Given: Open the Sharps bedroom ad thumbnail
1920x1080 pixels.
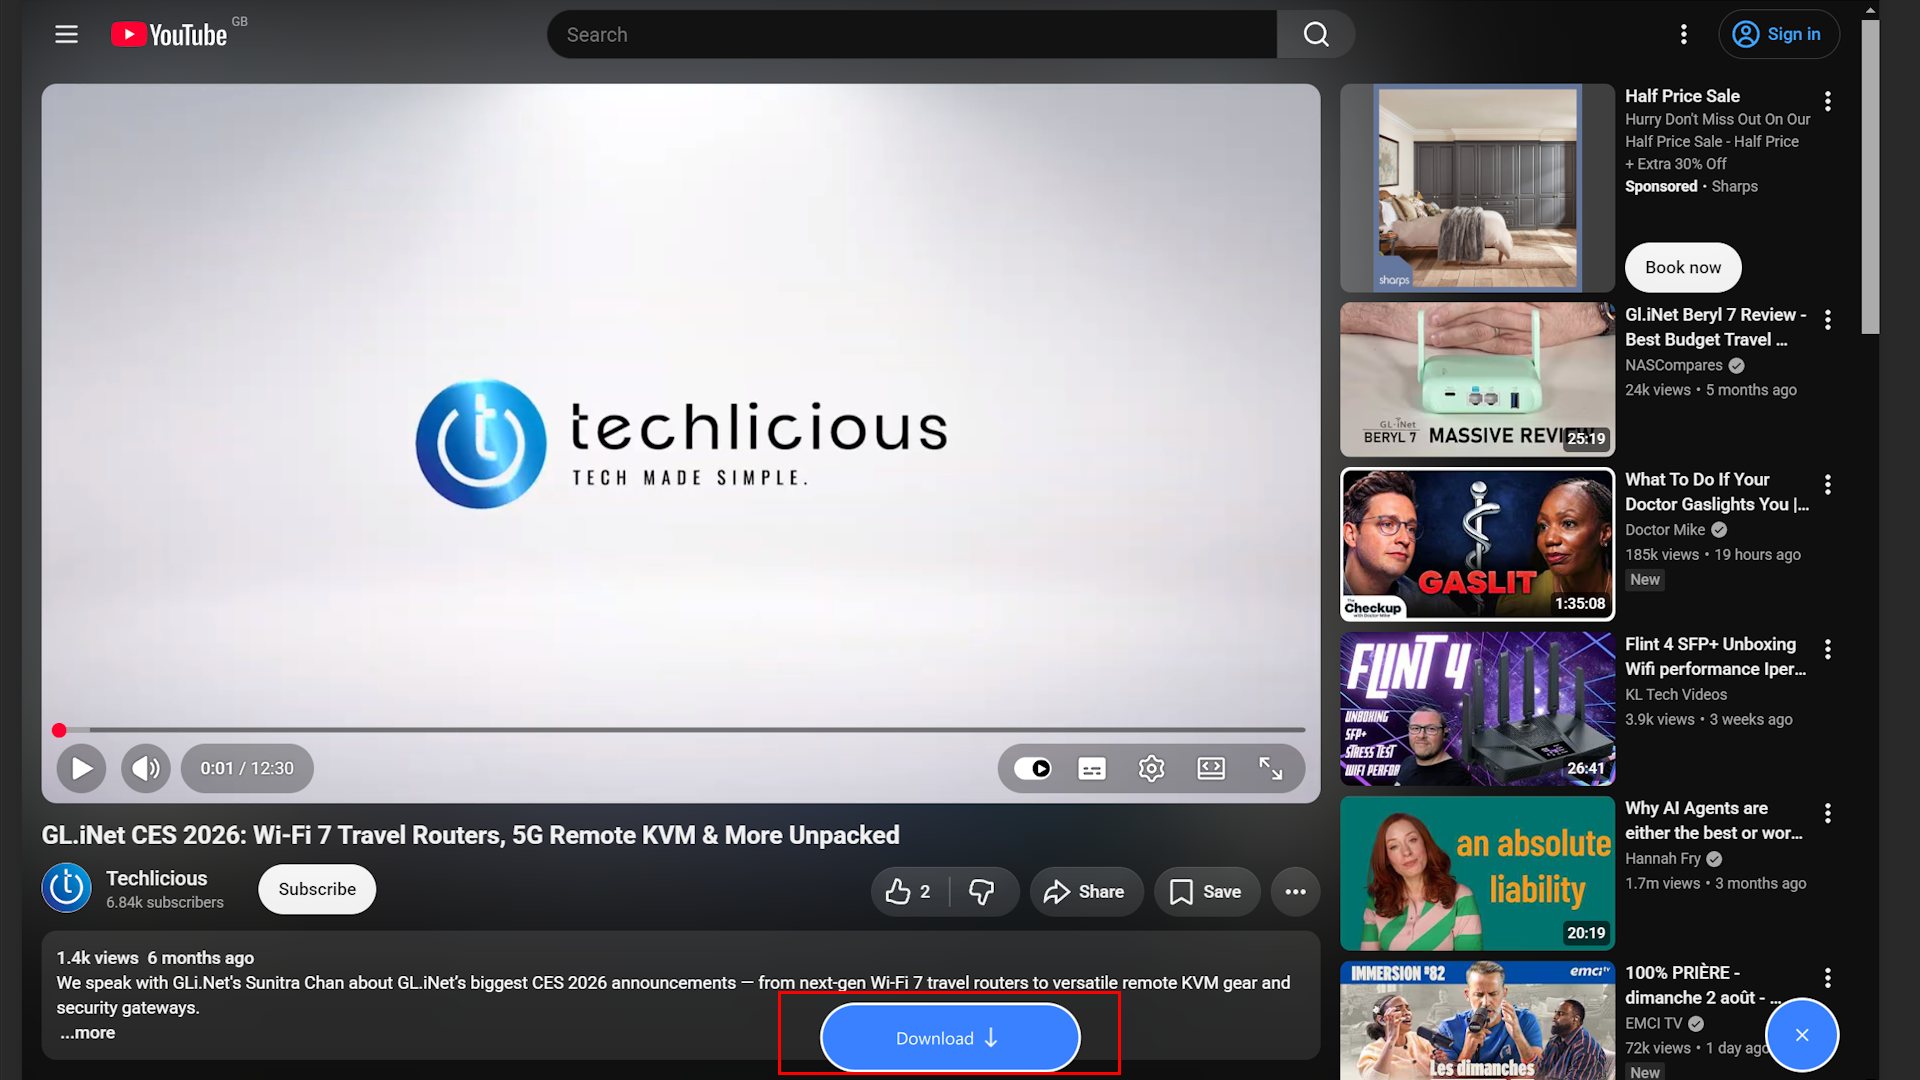Looking at the screenshot, I should click(1477, 188).
